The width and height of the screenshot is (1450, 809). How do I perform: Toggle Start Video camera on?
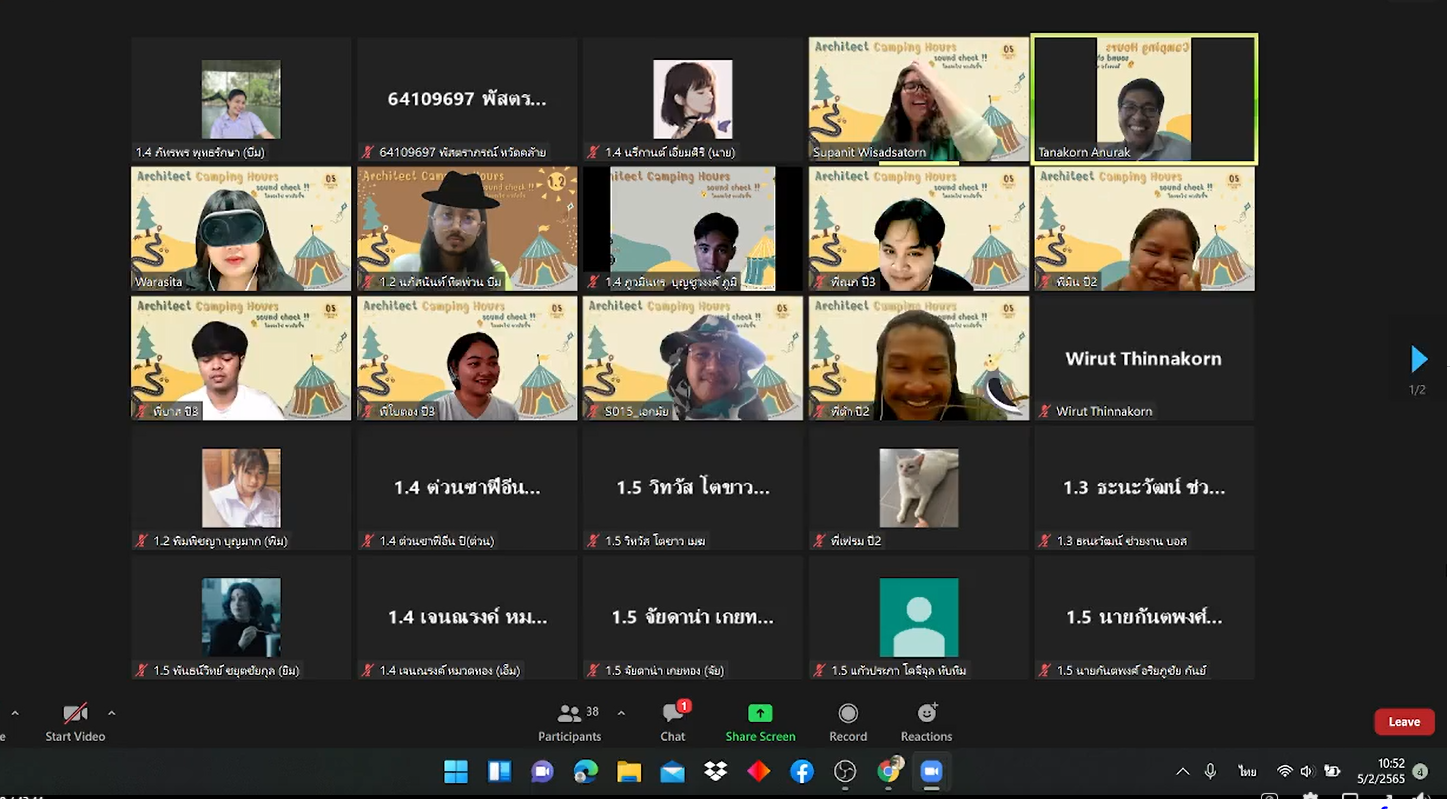pyautogui.click(x=75, y=722)
